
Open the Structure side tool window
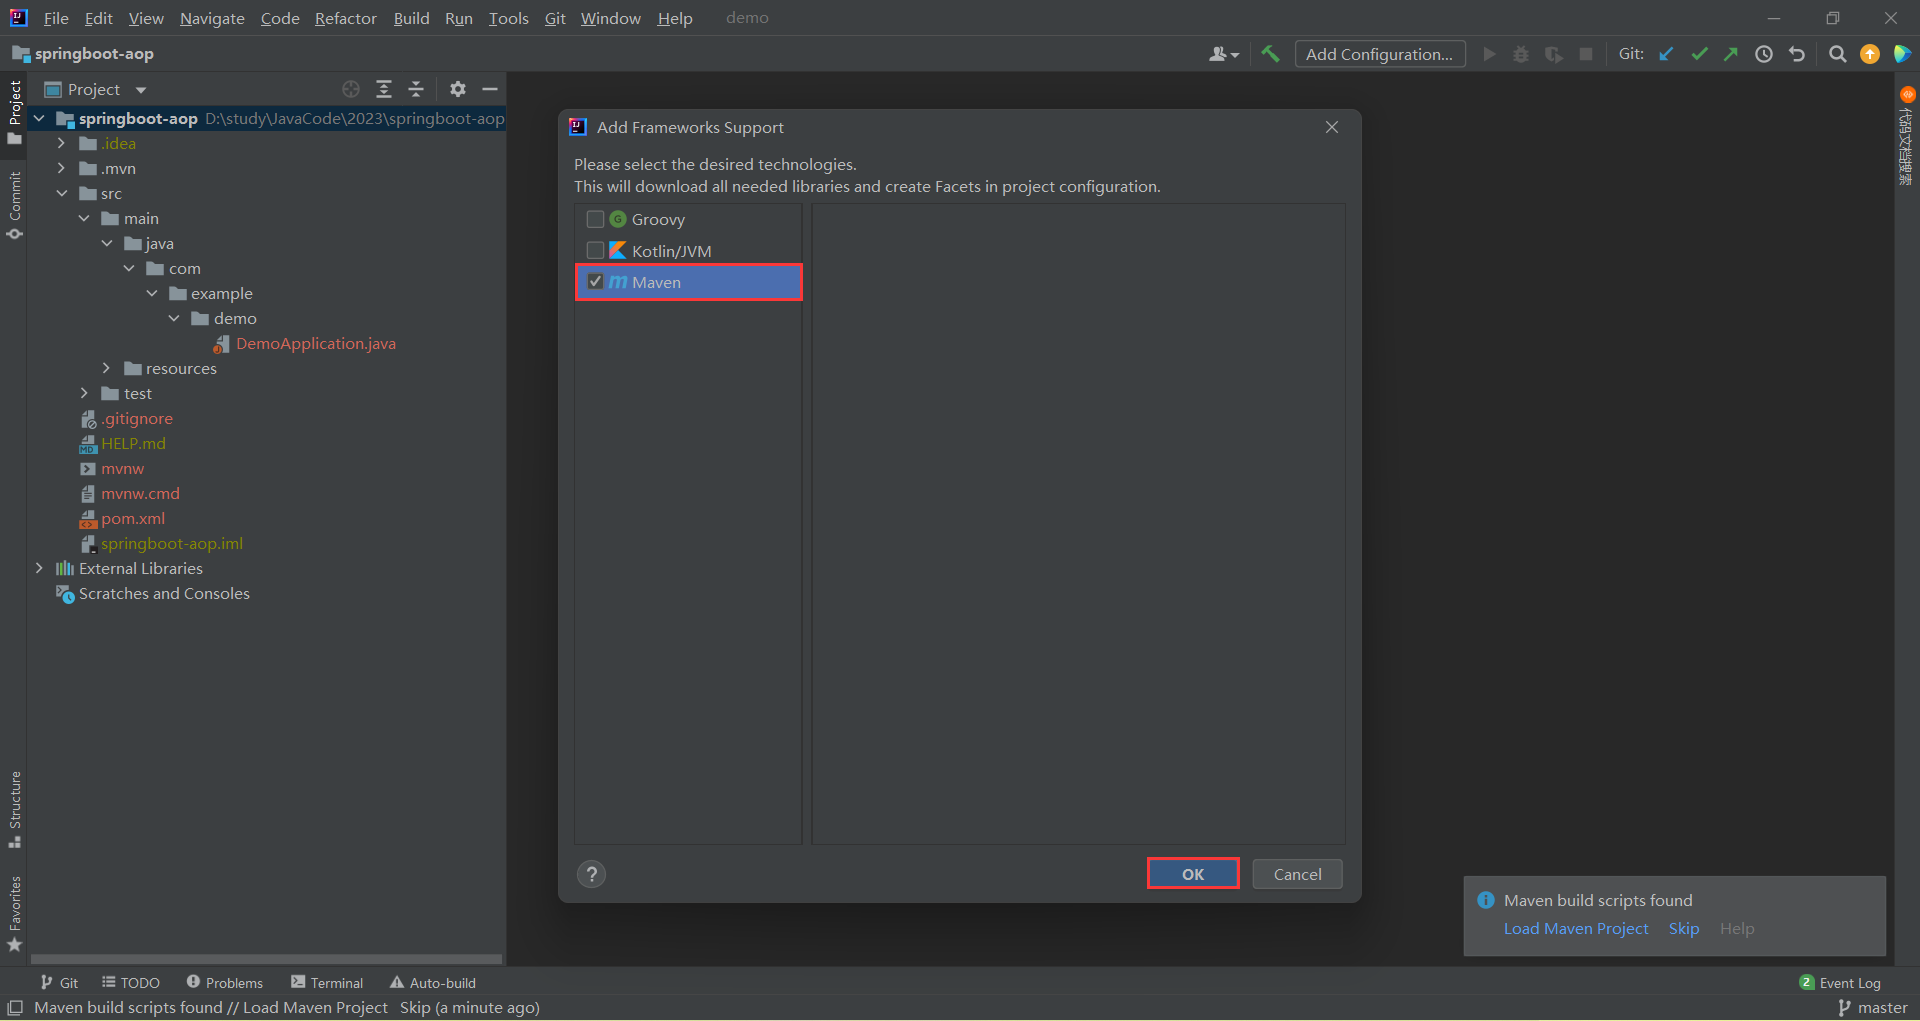tap(14, 810)
